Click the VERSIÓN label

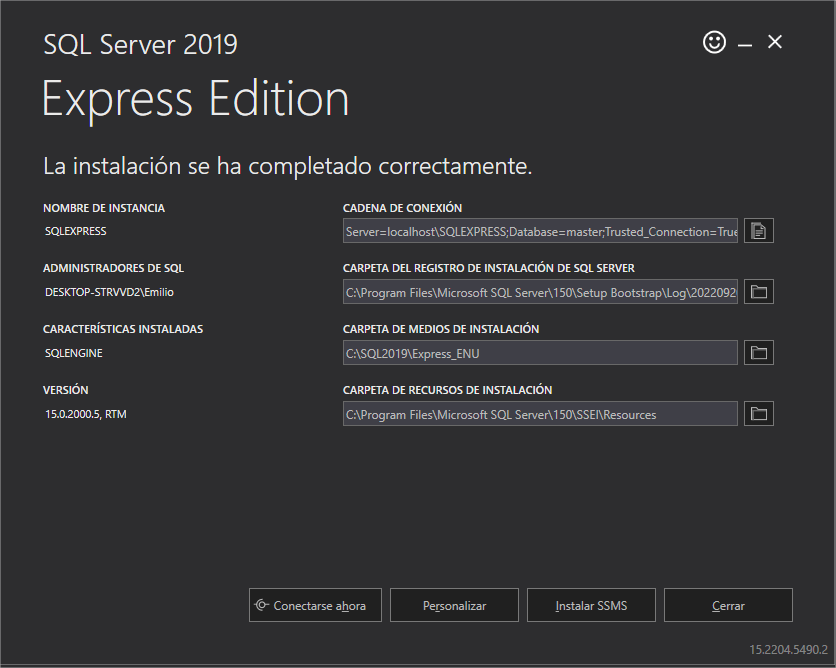click(x=66, y=390)
